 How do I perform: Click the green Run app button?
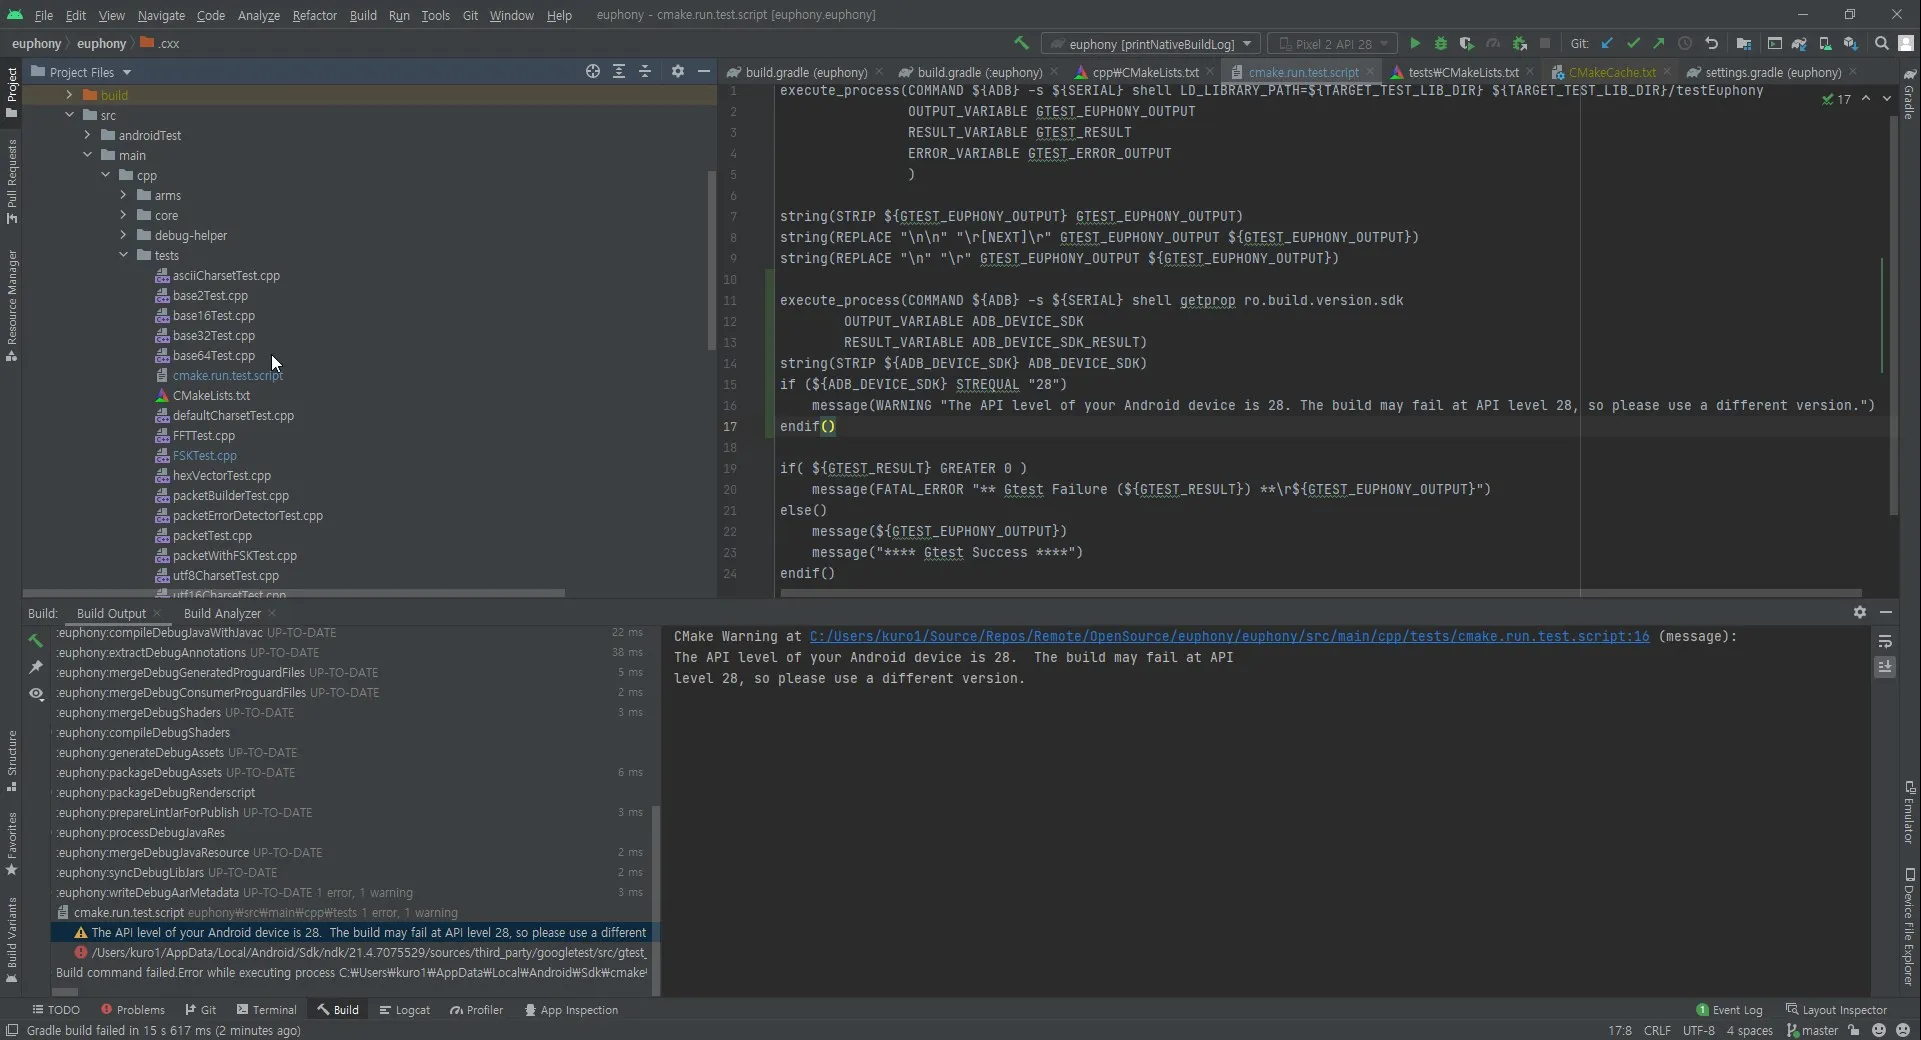click(x=1414, y=44)
